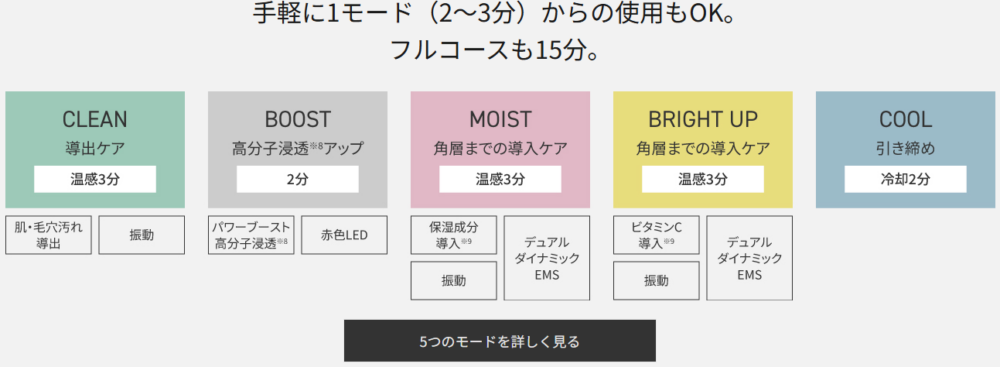Click the 肌・毛穴汚れ導出 feature box

pos(48,235)
